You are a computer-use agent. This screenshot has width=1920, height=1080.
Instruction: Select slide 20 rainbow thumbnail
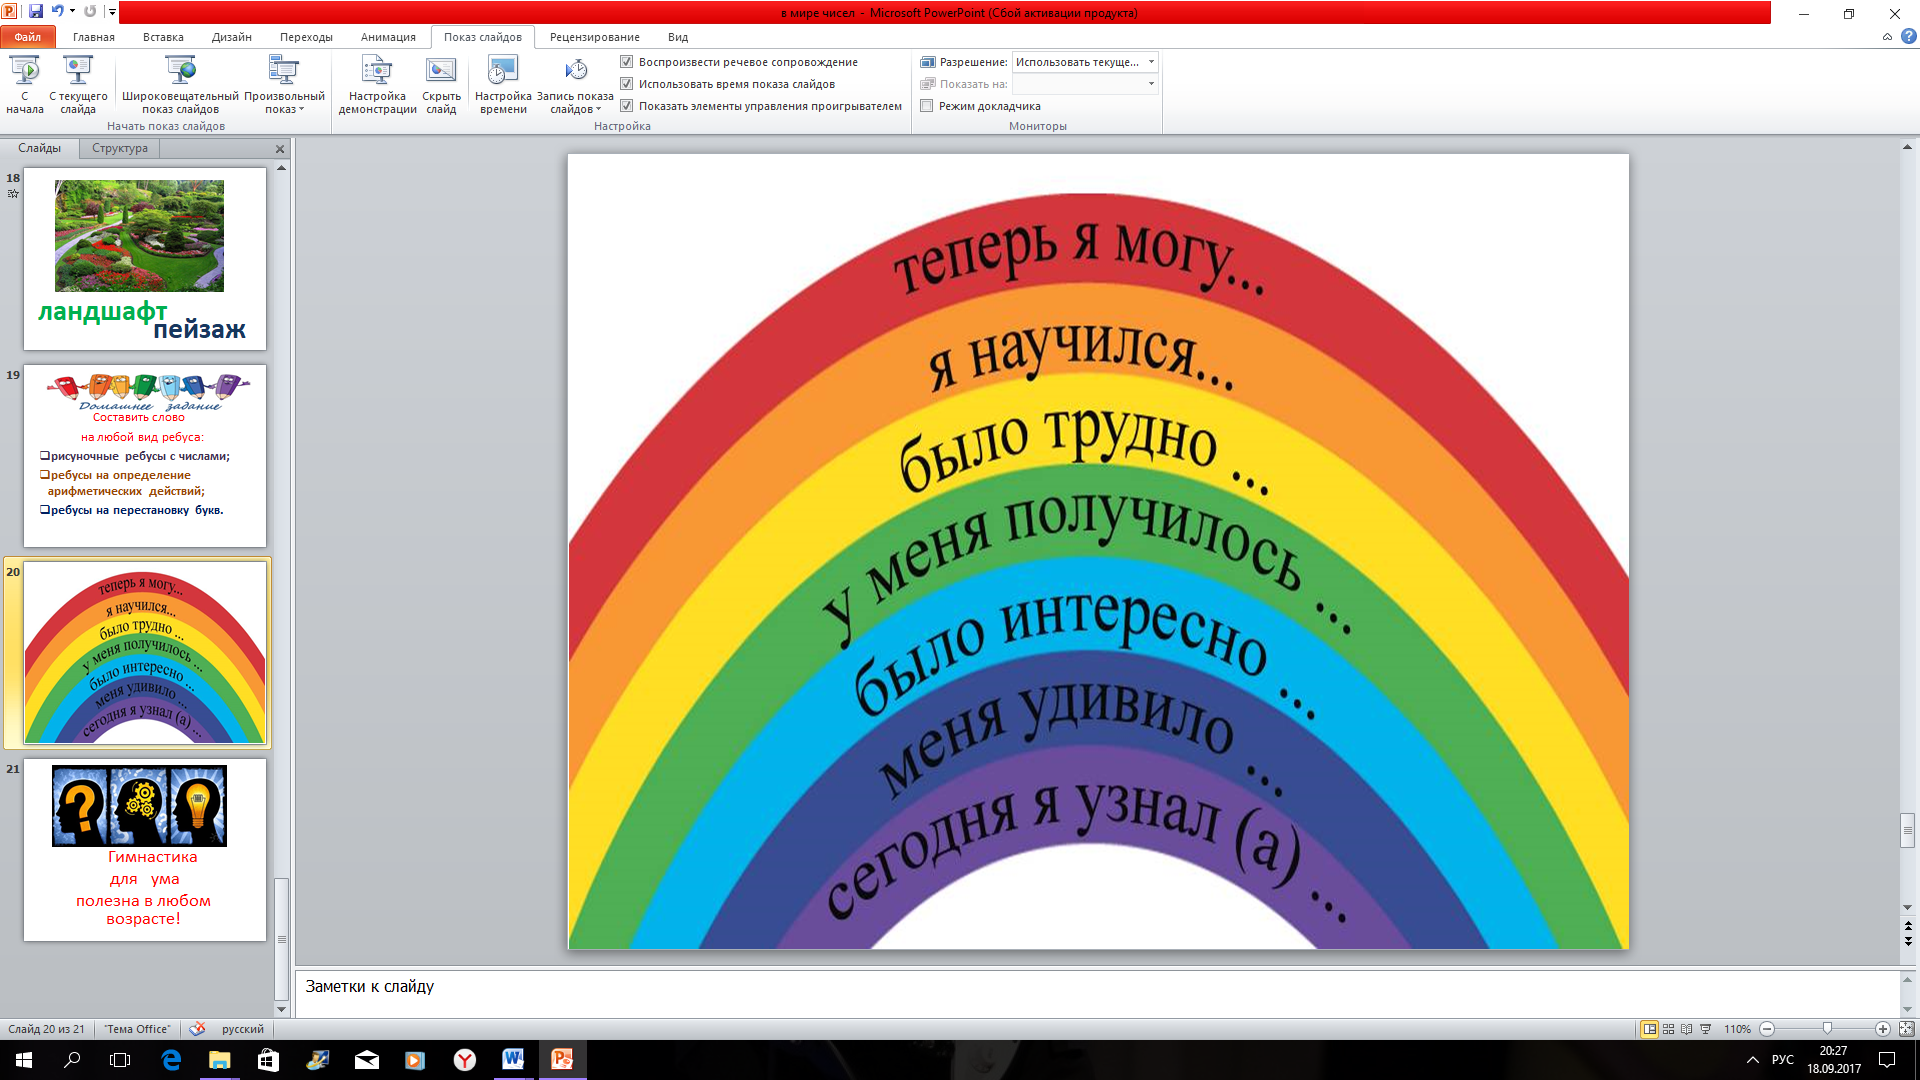tap(145, 652)
